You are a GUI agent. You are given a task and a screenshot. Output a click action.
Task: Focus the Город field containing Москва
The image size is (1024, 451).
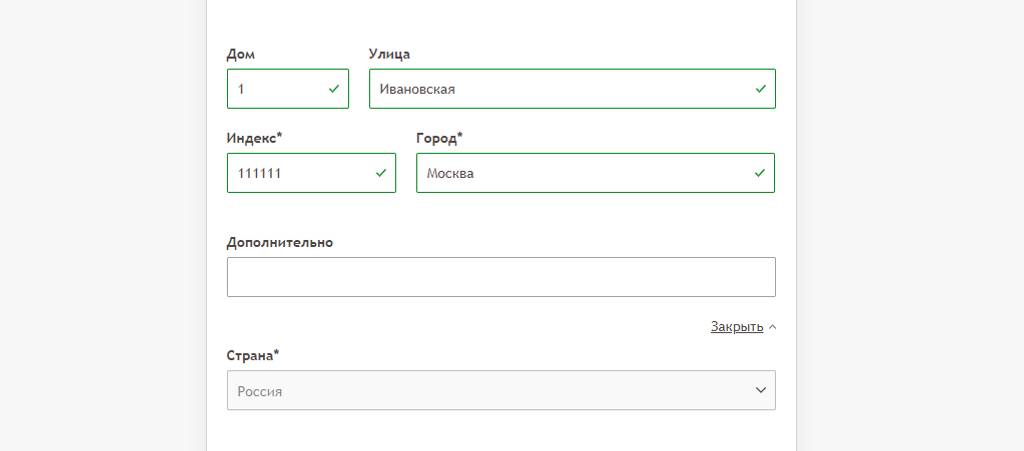pos(596,173)
